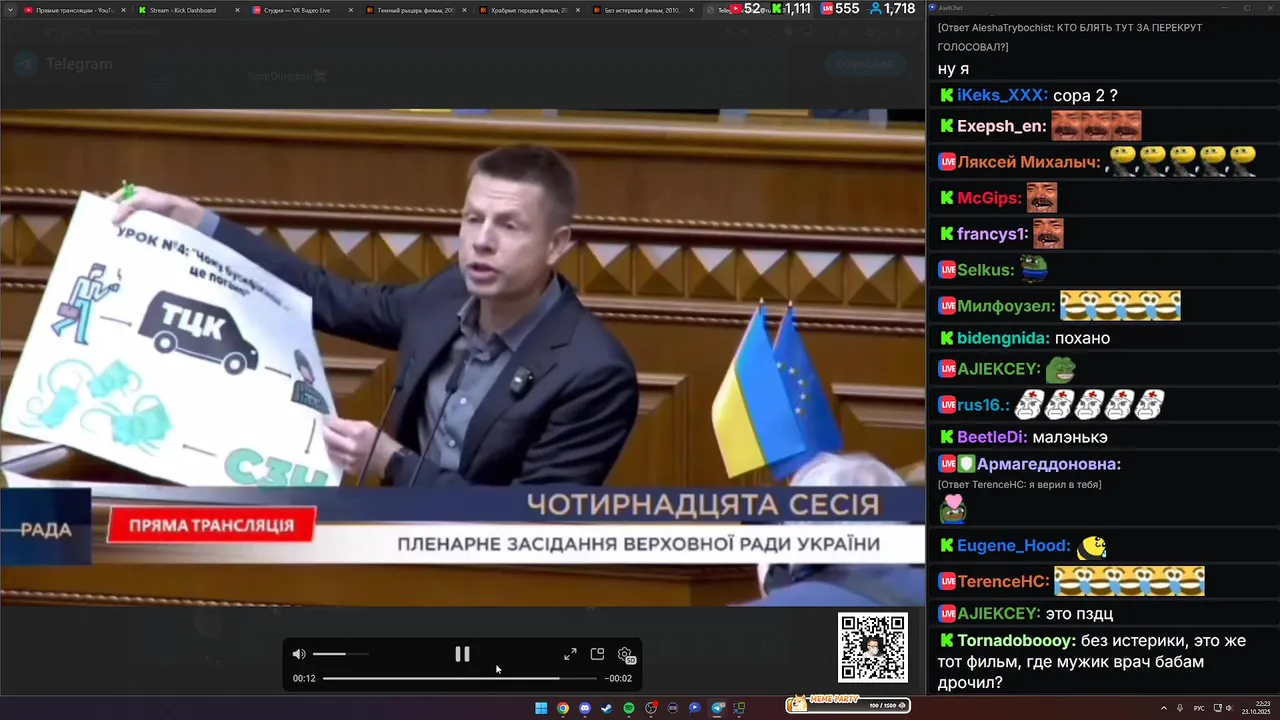This screenshot has height=720, width=1280.
Task: Close the VK Видео Live tab
Action: (x=351, y=10)
